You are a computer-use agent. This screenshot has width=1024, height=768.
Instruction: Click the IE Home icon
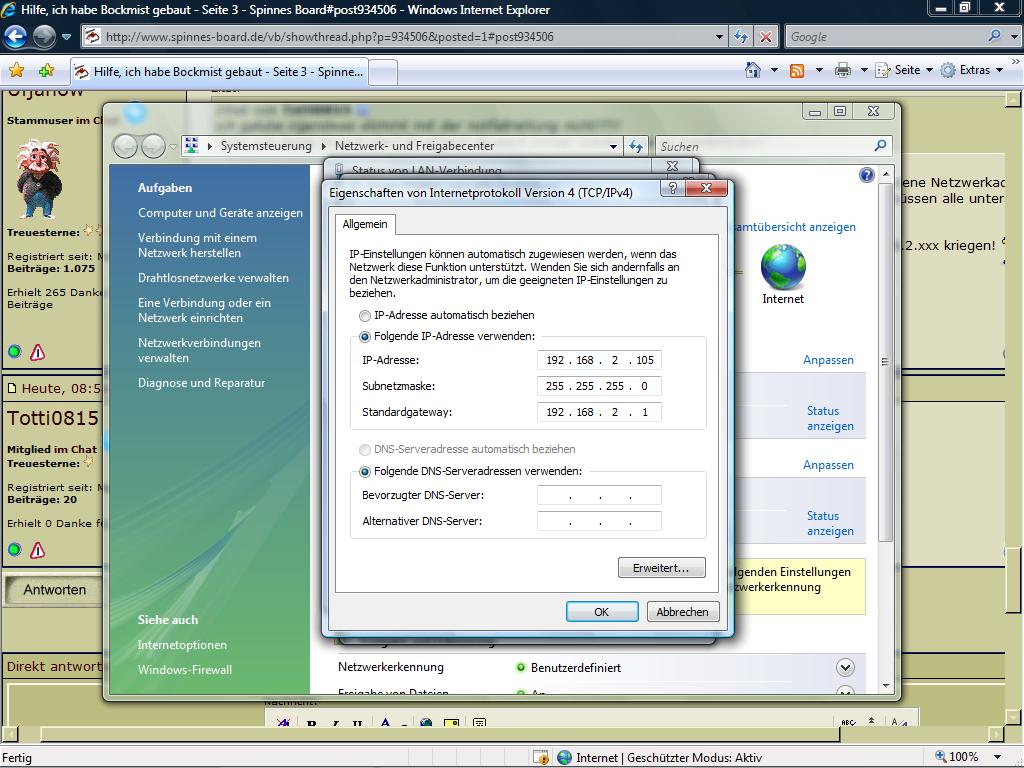753,70
